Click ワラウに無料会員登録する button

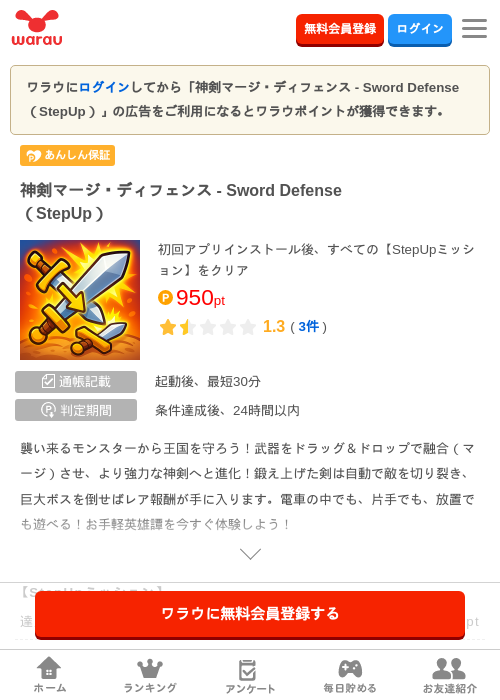tap(250, 614)
